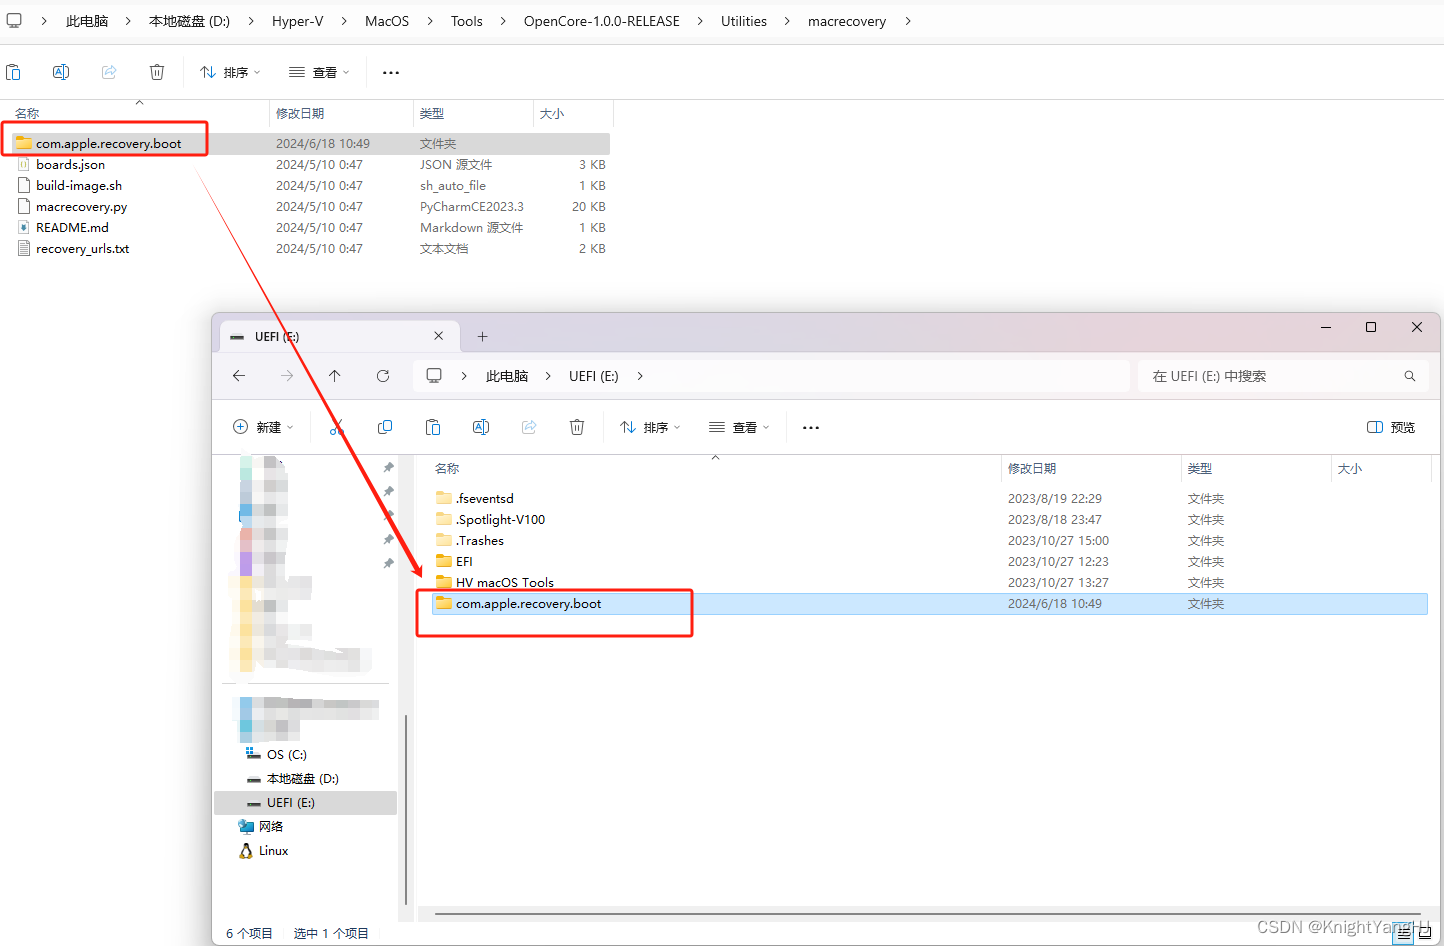Viewport: 1444px width, 946px height.
Task: Open a new tab with the + button
Action: 482,336
